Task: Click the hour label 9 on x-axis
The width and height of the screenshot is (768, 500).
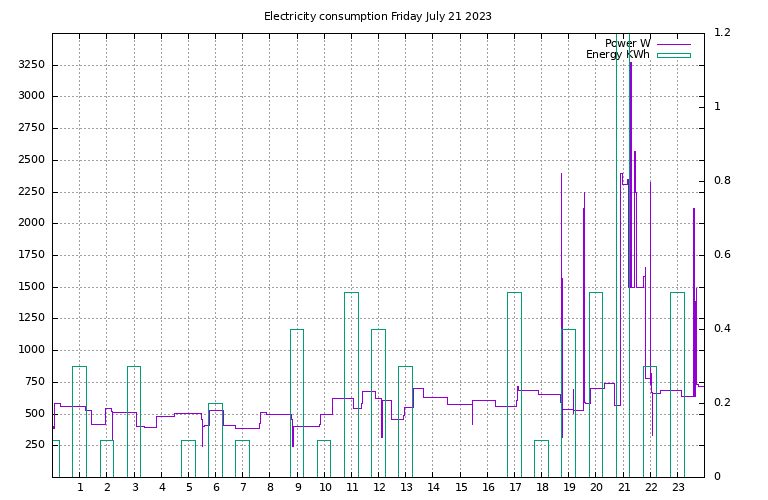Action: 298,488
